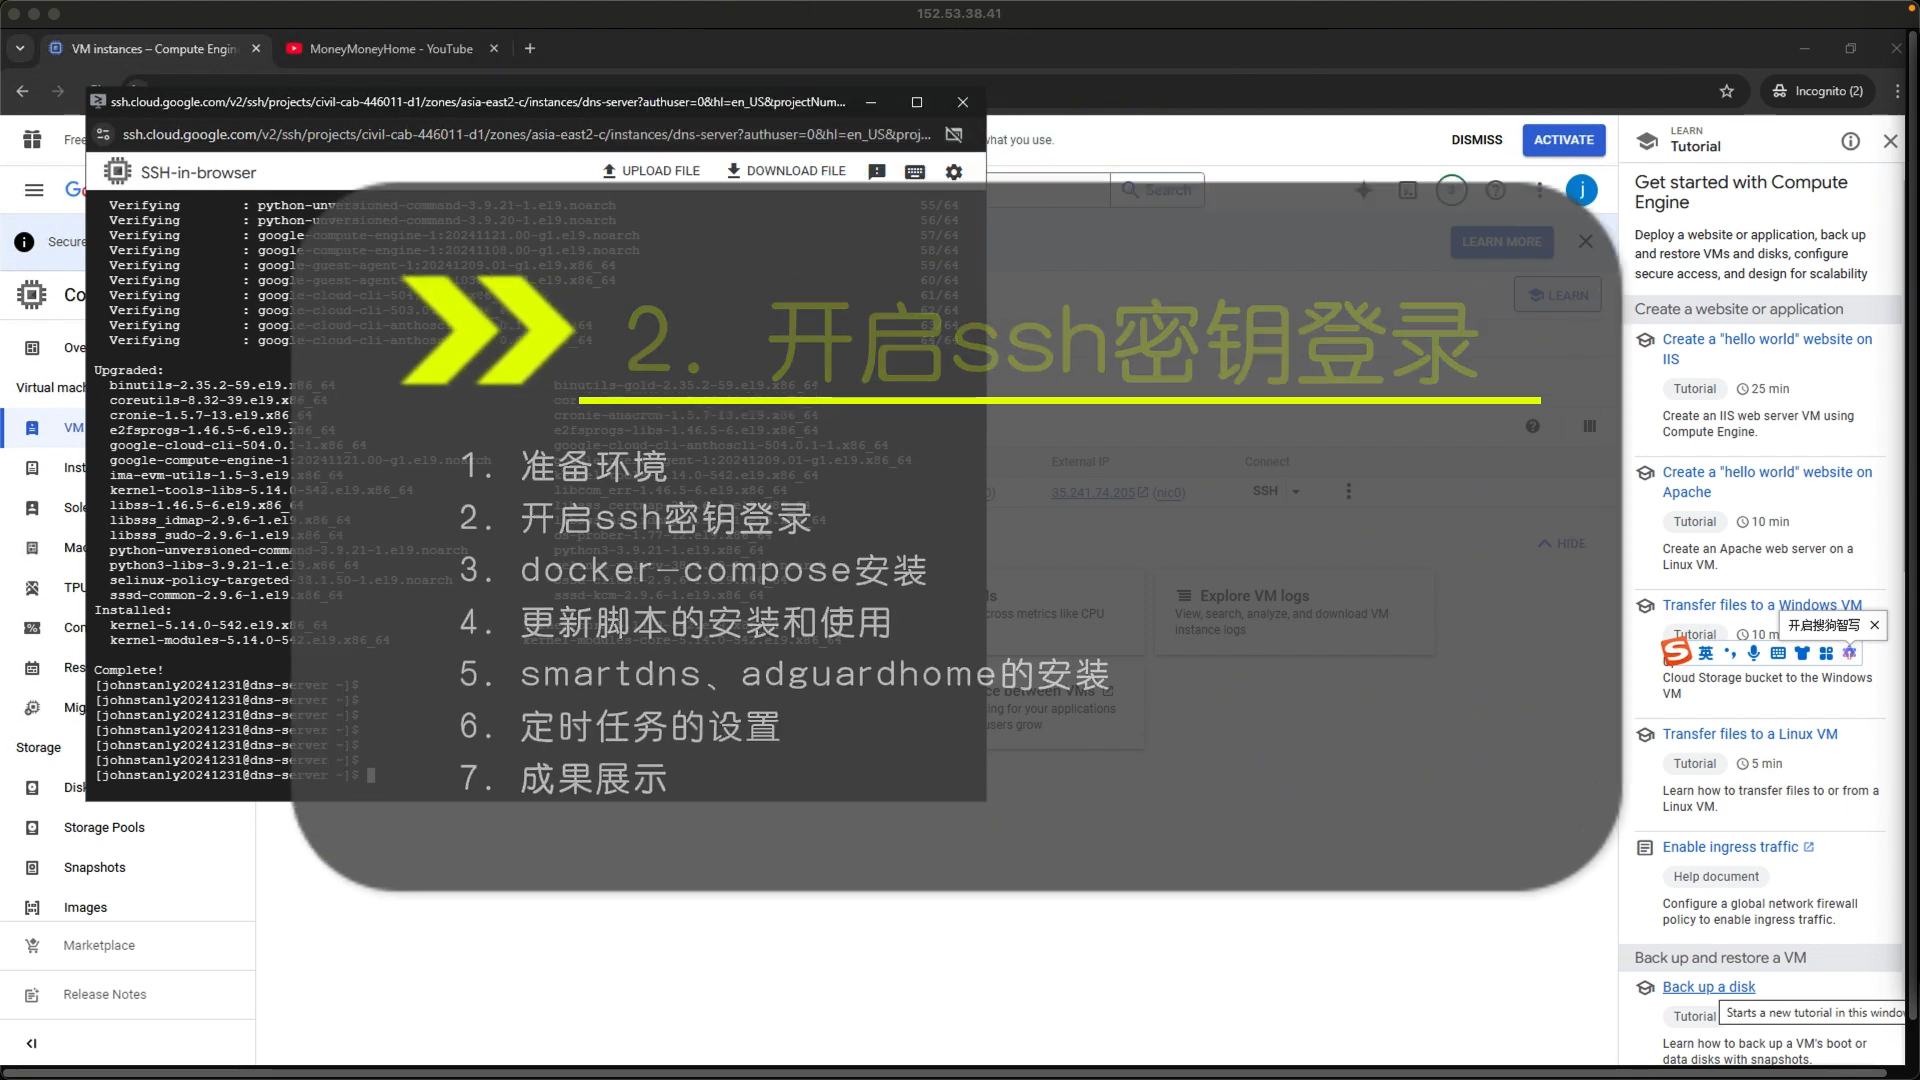
Task: Toggle Sogou English/Chinese mode (英)
Action: 1706,653
